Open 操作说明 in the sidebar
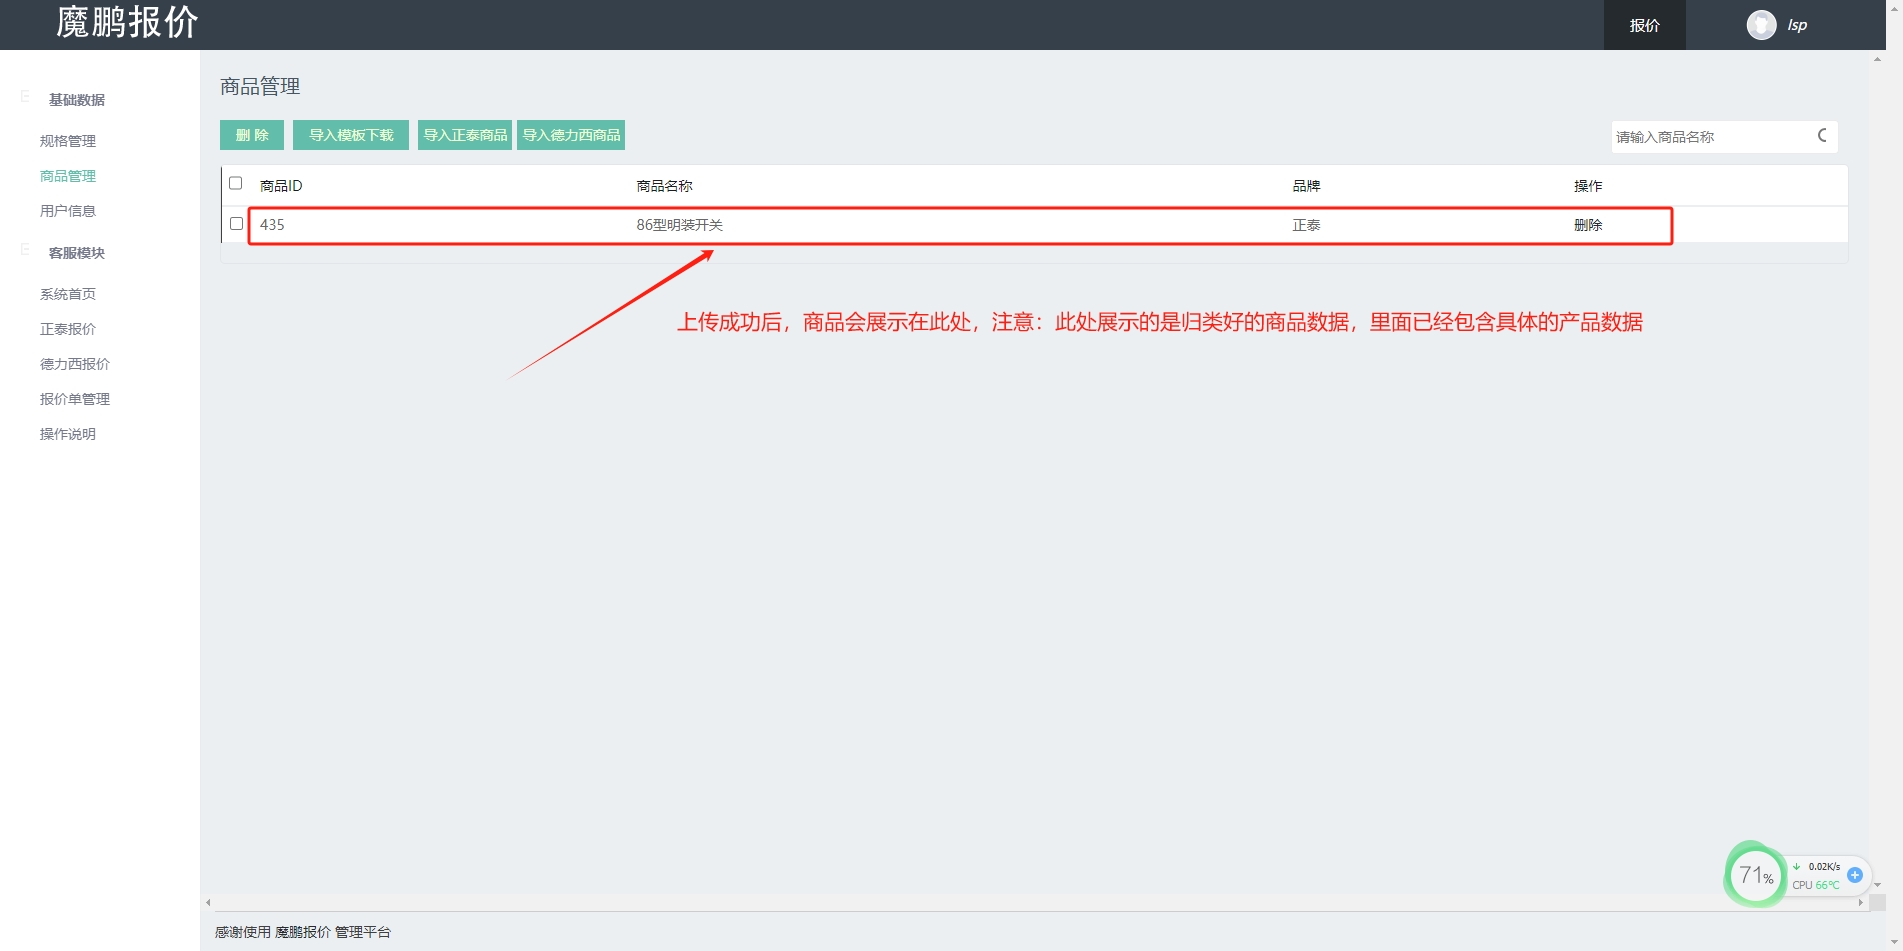The image size is (1903, 951). coord(68,434)
